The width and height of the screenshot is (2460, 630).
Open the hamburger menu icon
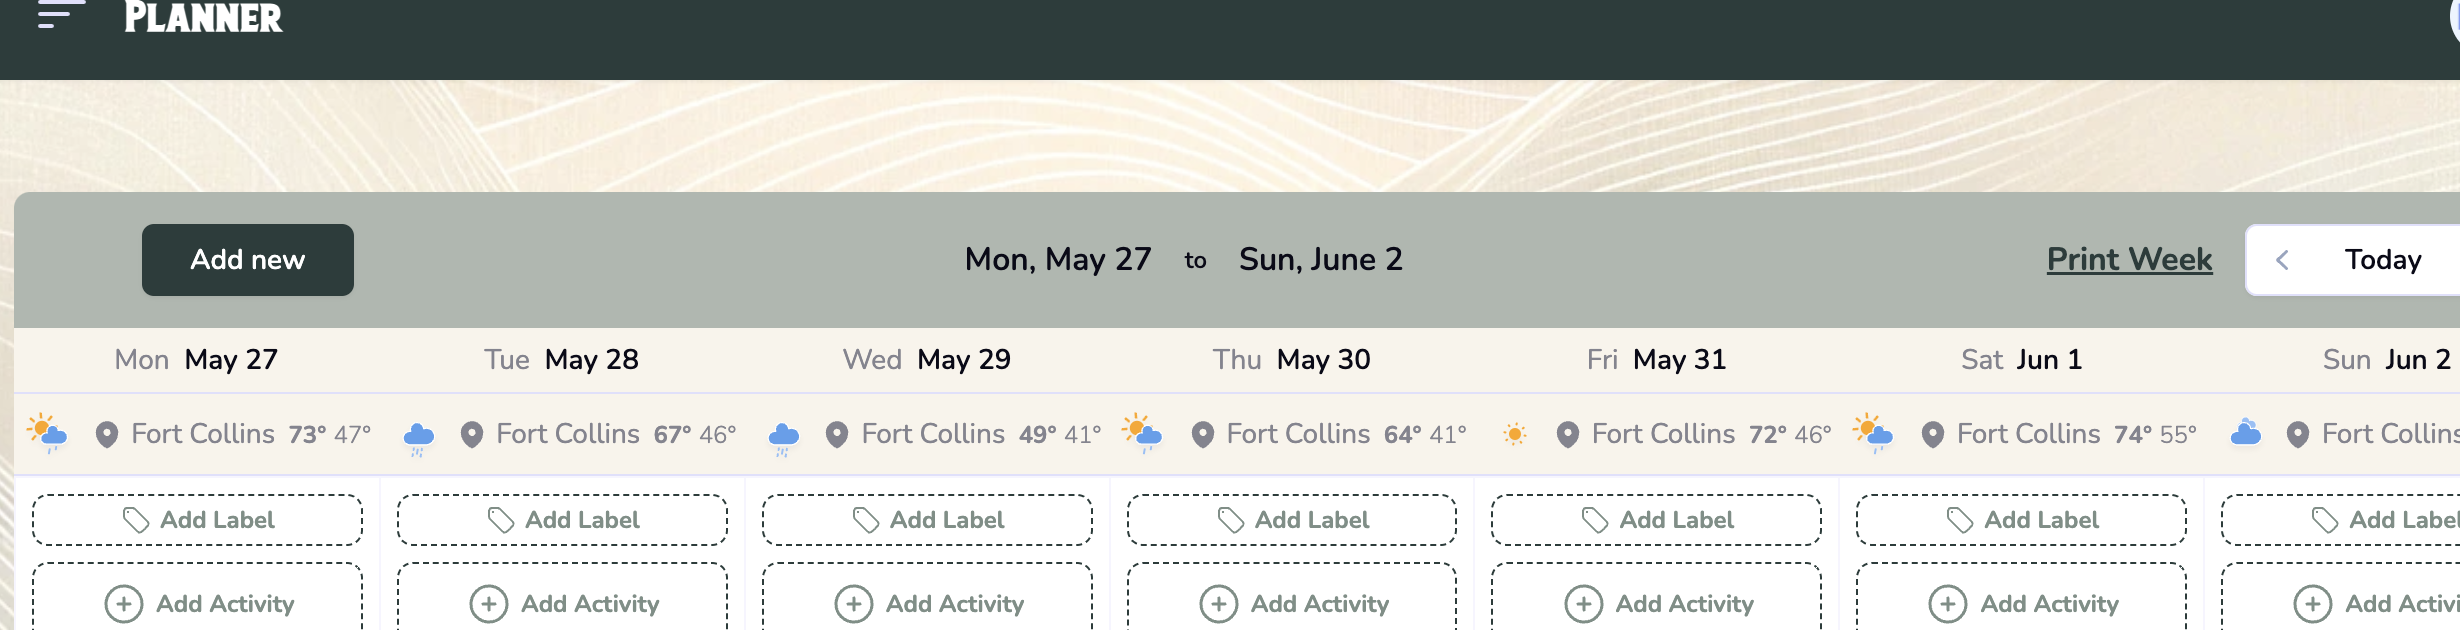pyautogui.click(x=58, y=15)
